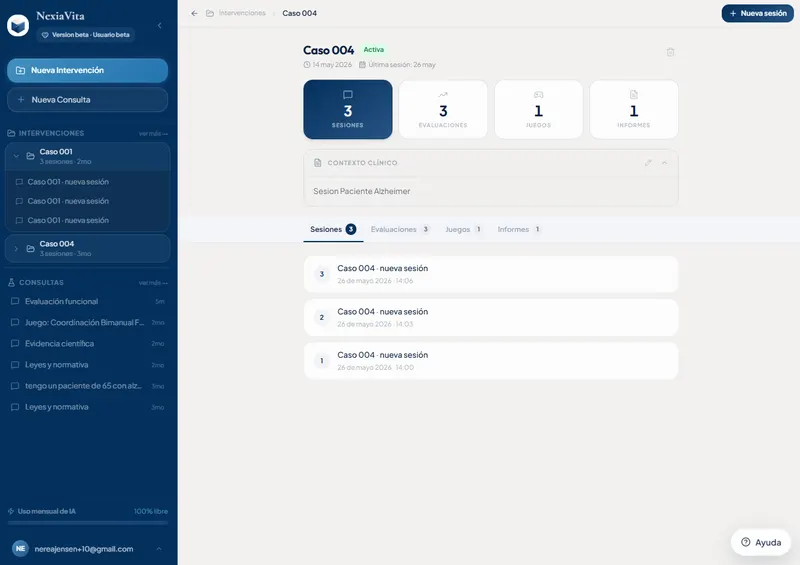This screenshot has height=565, width=800.
Task: Open the Juegos stat card
Action: click(x=538, y=109)
